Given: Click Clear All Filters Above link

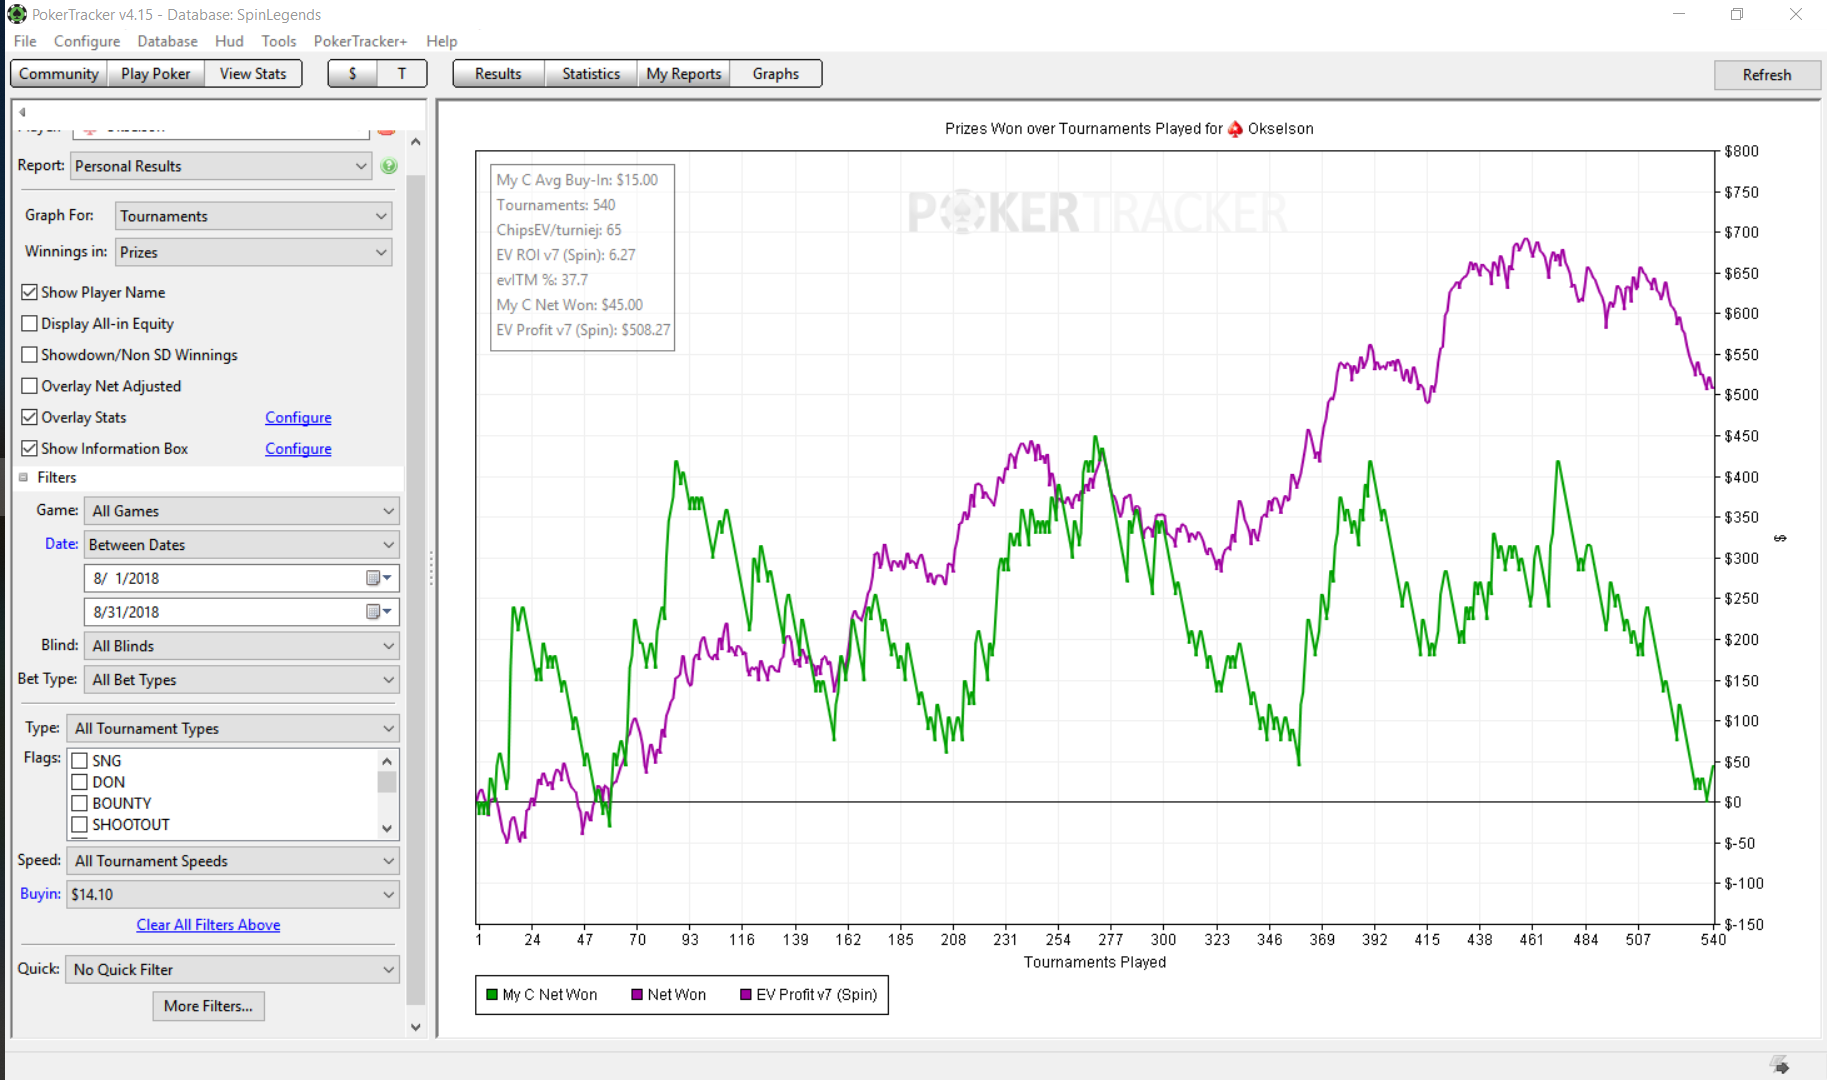Looking at the screenshot, I should (x=208, y=925).
